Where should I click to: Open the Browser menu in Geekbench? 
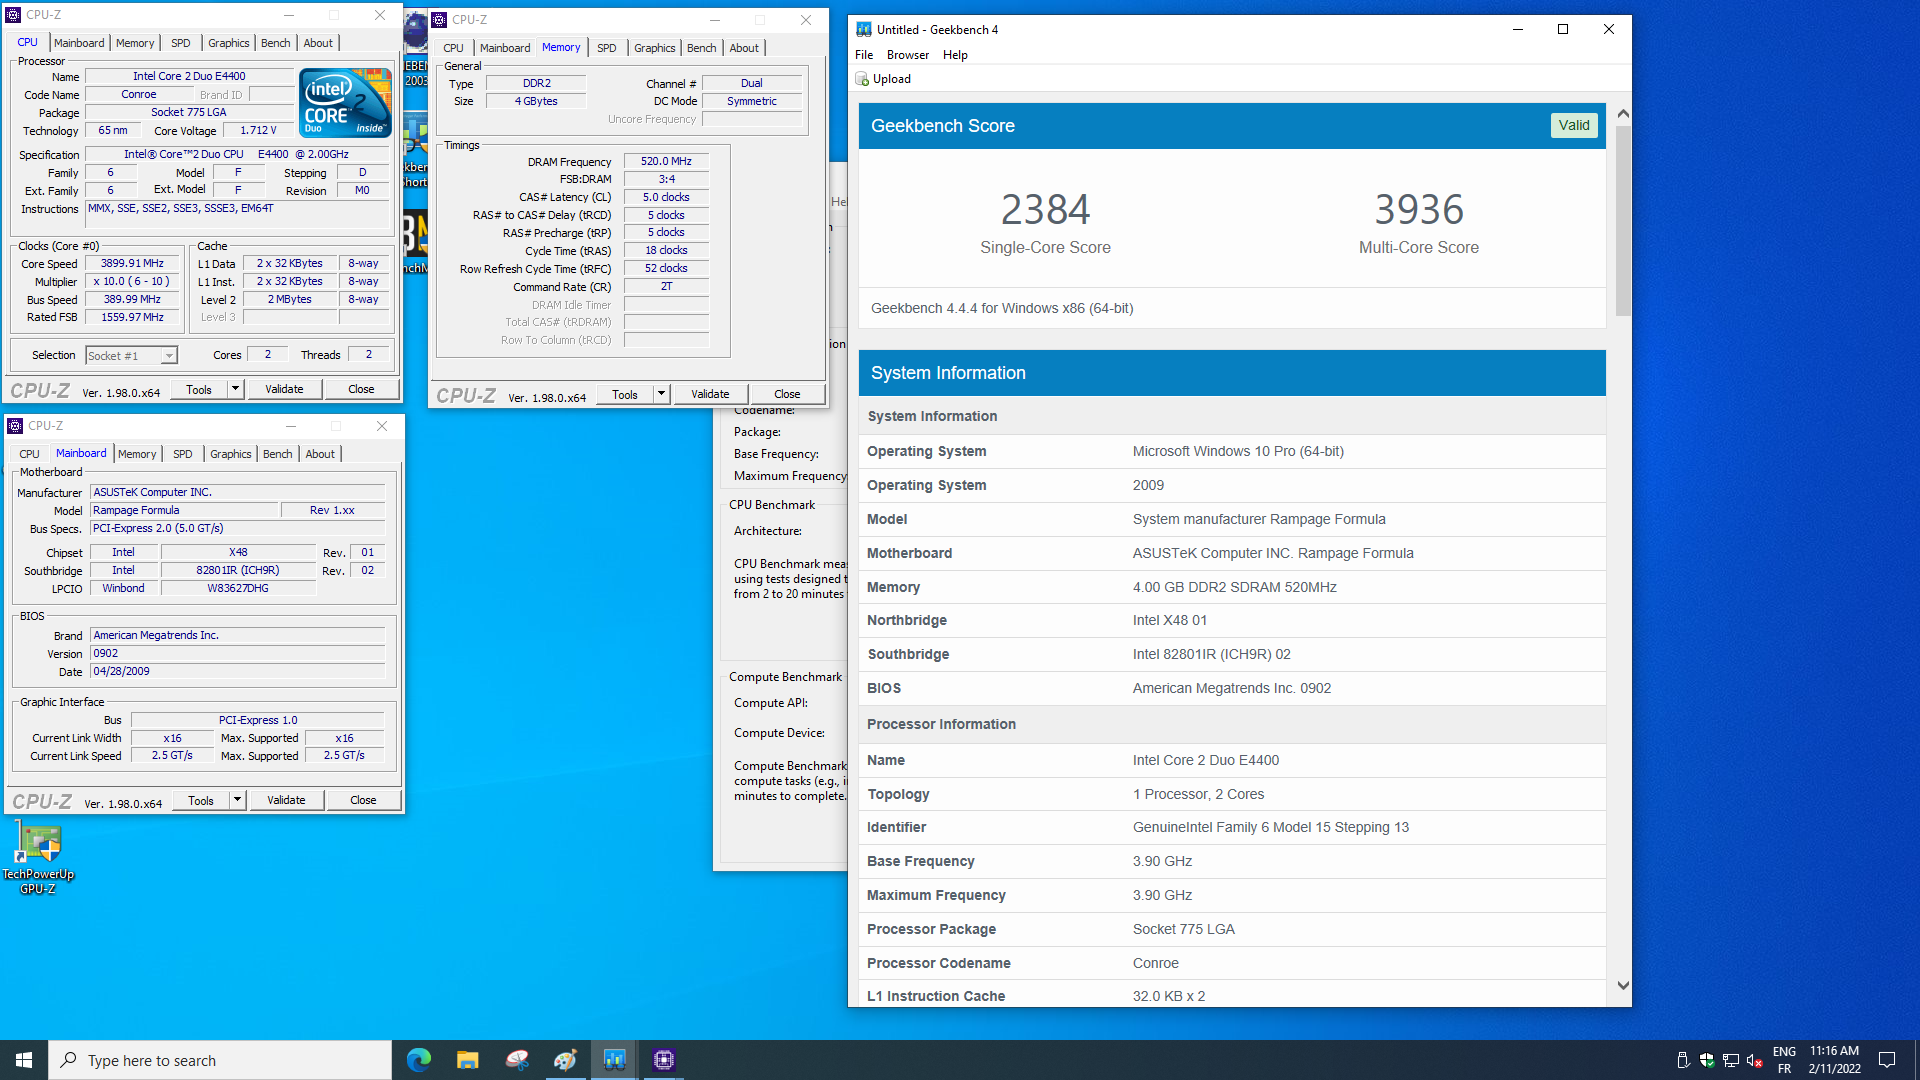pyautogui.click(x=908, y=55)
